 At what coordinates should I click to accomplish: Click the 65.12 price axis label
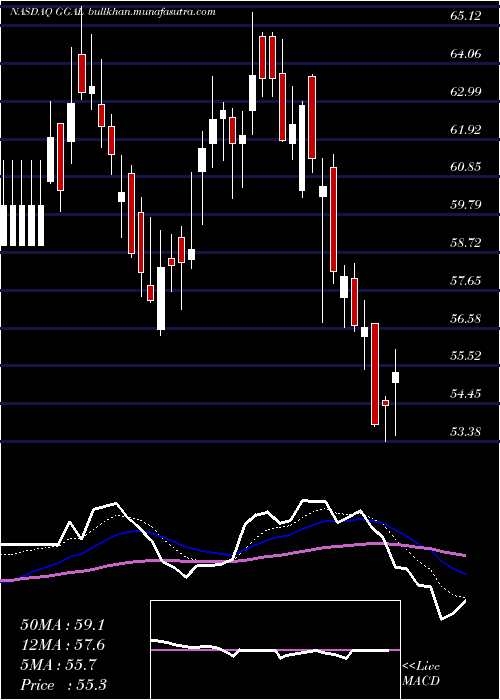[x=466, y=17]
